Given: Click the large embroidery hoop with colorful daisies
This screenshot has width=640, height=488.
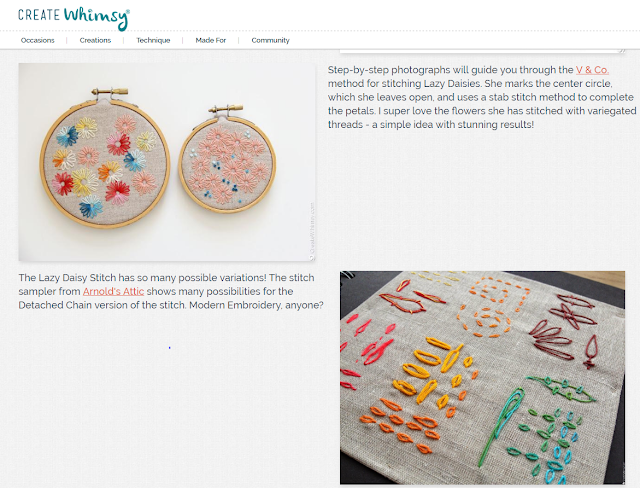Looking at the screenshot, I should (x=104, y=161).
